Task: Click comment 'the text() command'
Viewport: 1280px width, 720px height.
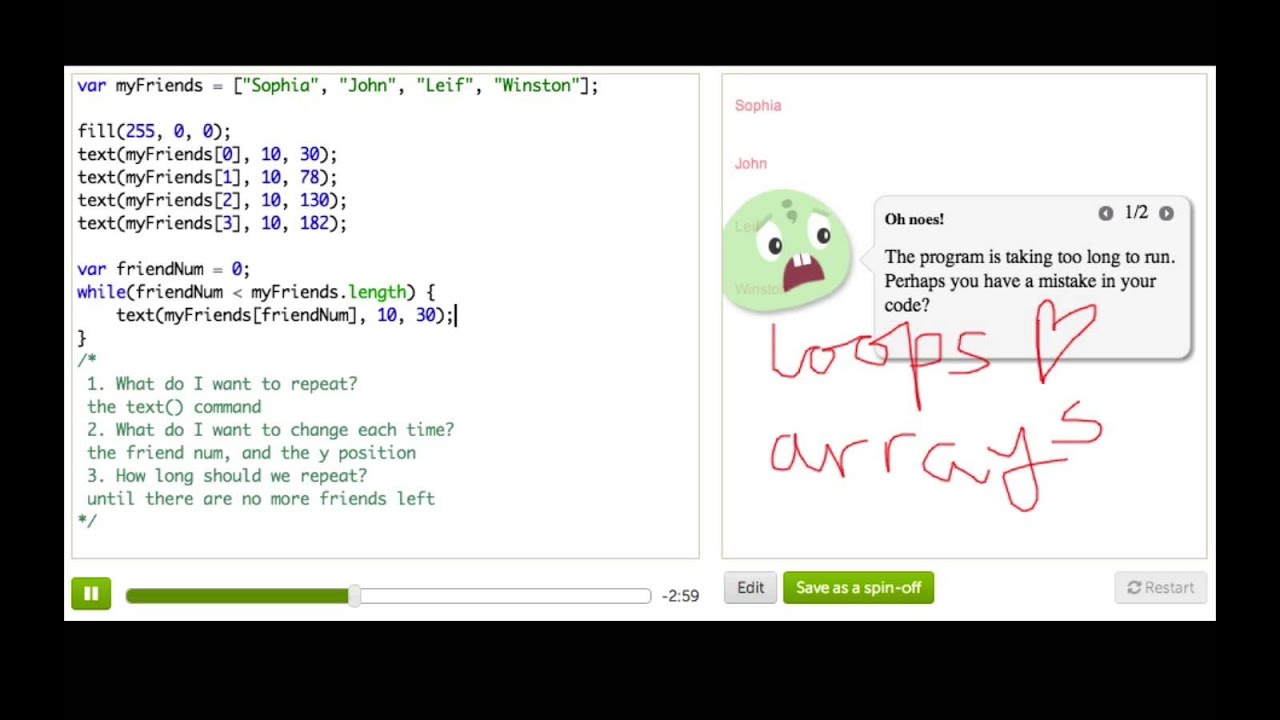Action: click(174, 407)
